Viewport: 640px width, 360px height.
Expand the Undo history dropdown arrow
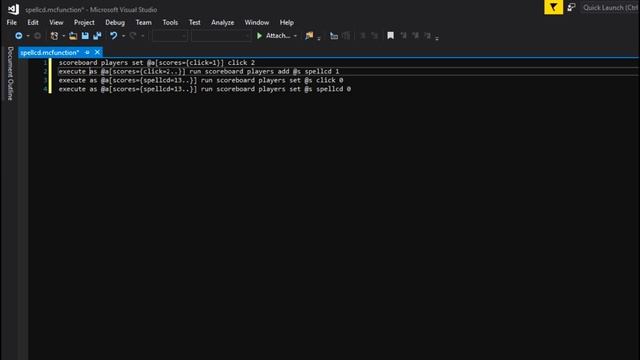pos(123,36)
